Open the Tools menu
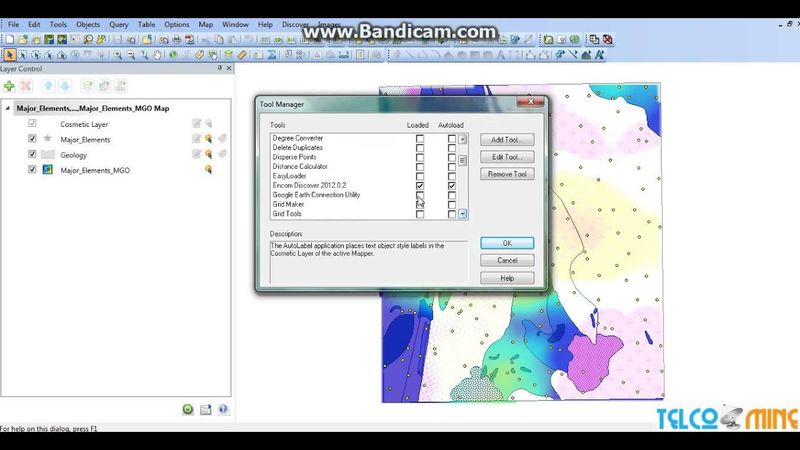The width and height of the screenshot is (800, 450). pyautogui.click(x=58, y=24)
